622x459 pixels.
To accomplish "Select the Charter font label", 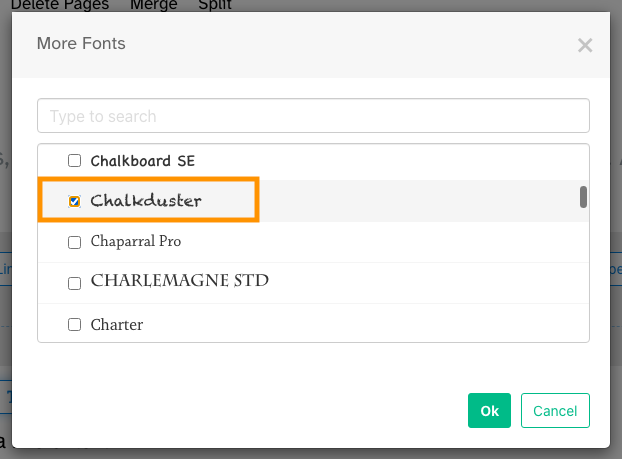I will click(116, 324).
